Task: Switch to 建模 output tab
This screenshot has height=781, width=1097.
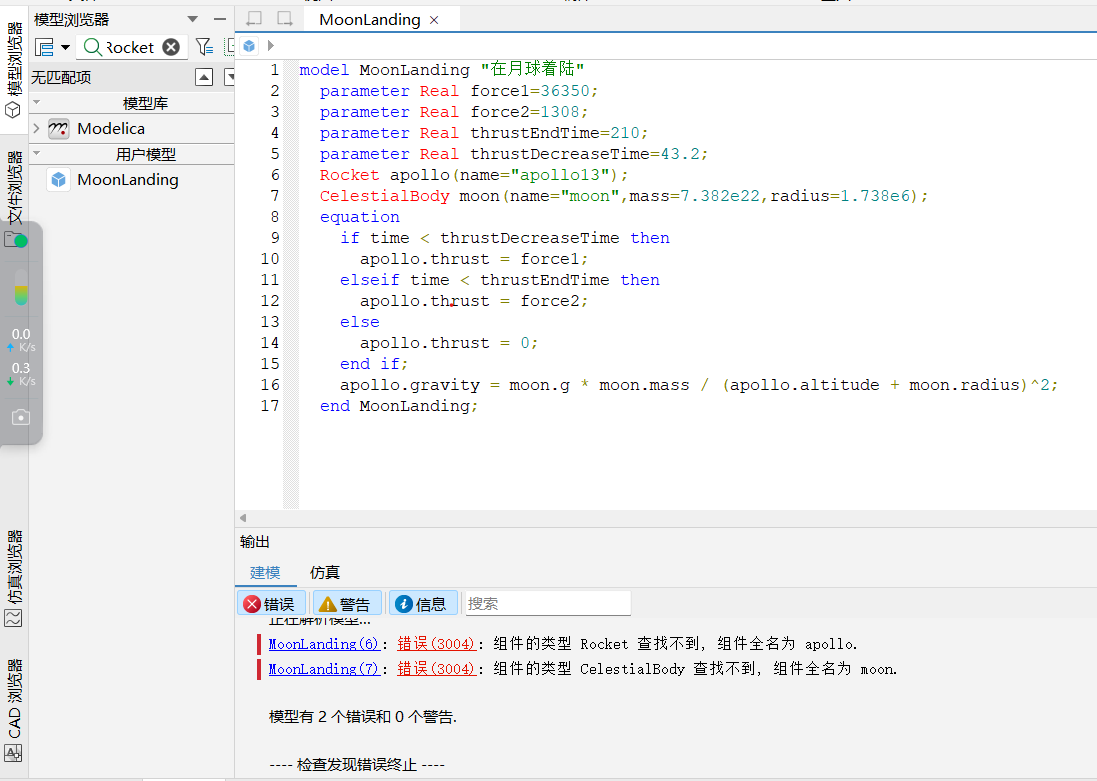Action: pyautogui.click(x=265, y=572)
